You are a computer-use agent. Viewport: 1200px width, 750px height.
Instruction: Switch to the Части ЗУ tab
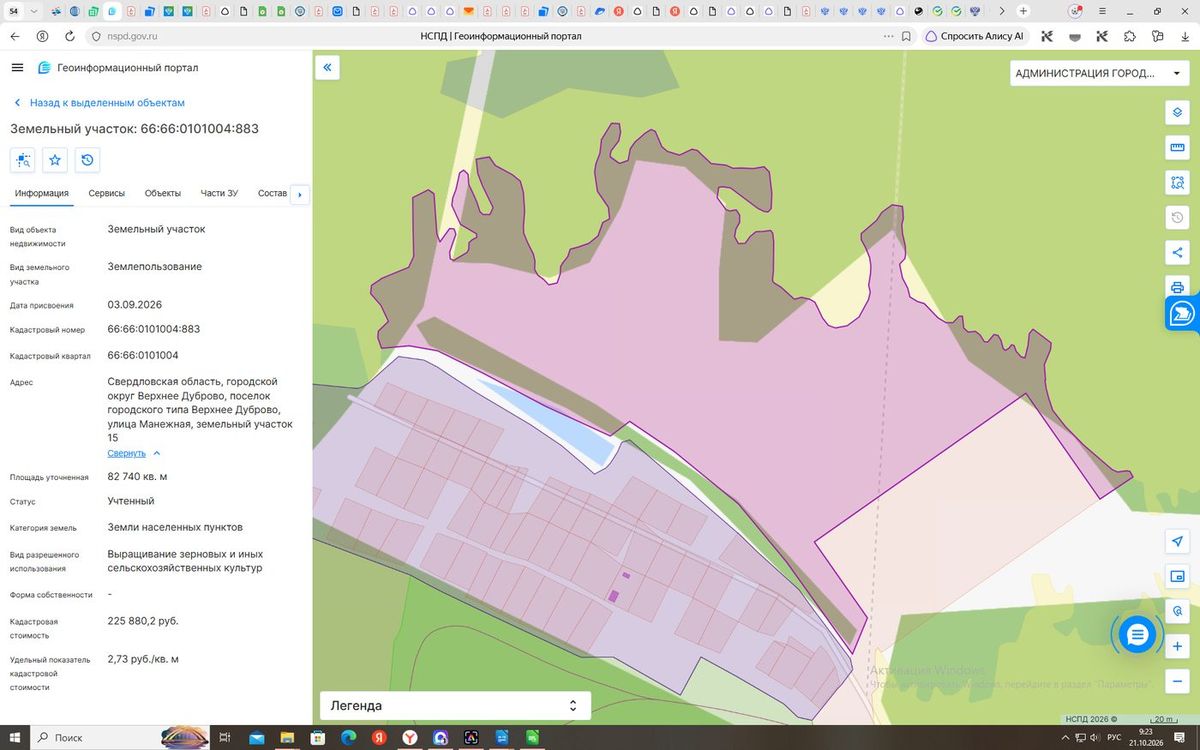point(219,193)
